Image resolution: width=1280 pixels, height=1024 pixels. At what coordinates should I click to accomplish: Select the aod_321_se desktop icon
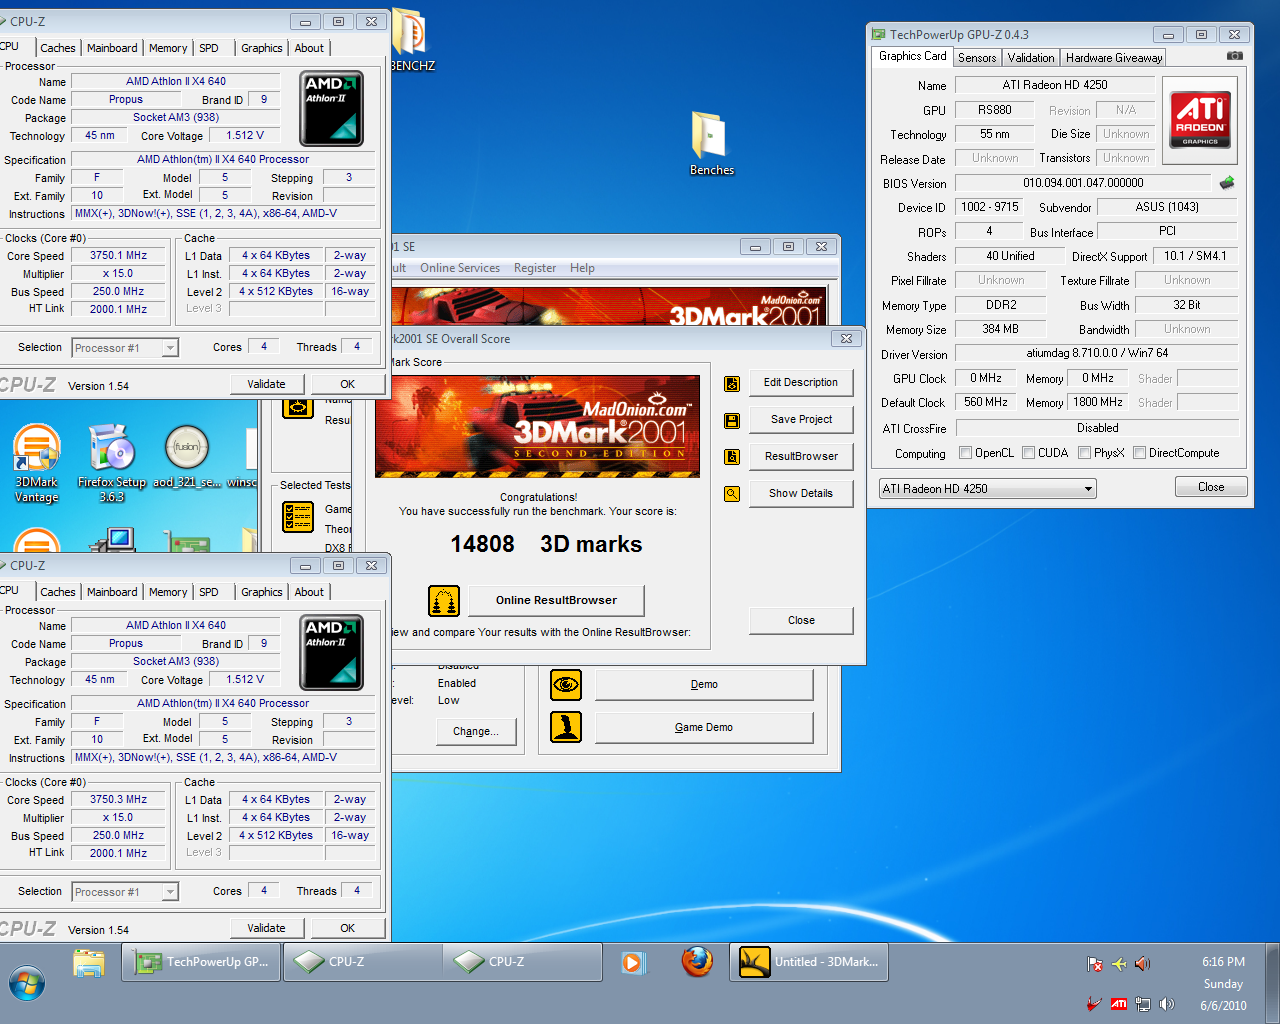coord(187,457)
